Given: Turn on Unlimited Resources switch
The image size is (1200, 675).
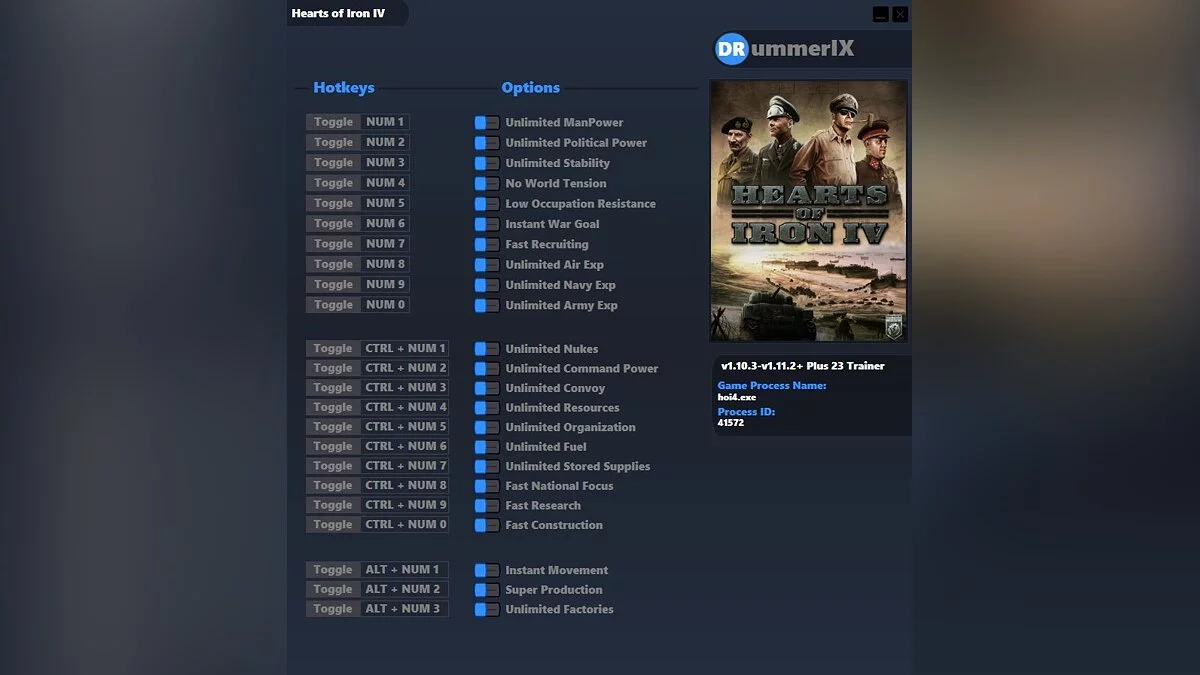Looking at the screenshot, I should pyautogui.click(x=487, y=408).
